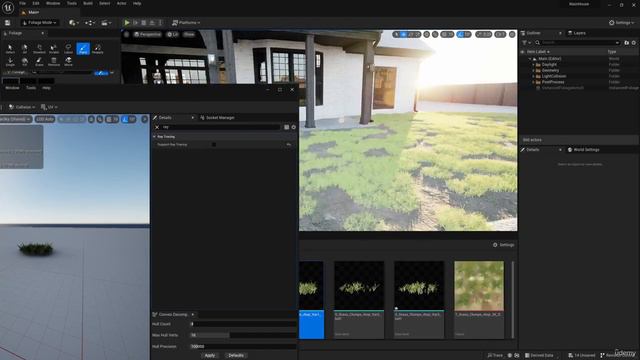Viewport: 640px width, 360px height.
Task: Collapse the Ray Tracing section
Action: click(155, 137)
